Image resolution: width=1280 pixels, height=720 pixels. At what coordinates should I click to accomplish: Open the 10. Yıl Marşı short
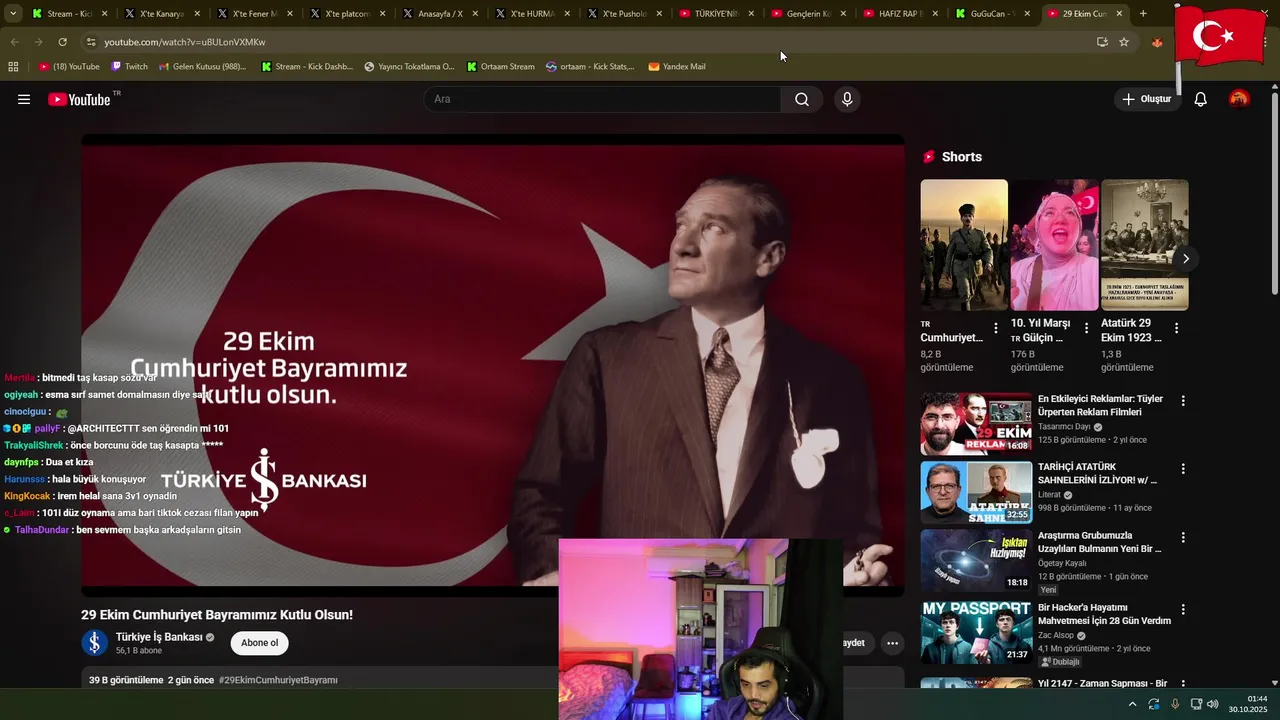(1054, 245)
